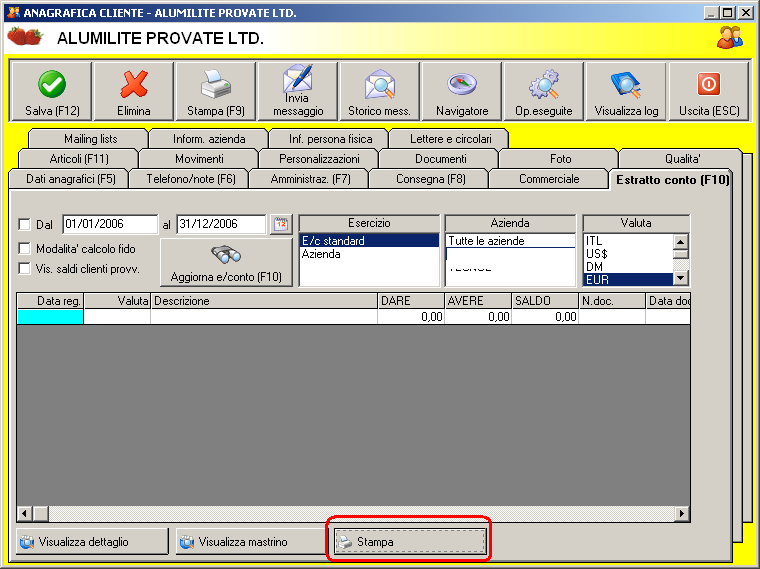Click the Valuta grid column header

[x=117, y=301]
